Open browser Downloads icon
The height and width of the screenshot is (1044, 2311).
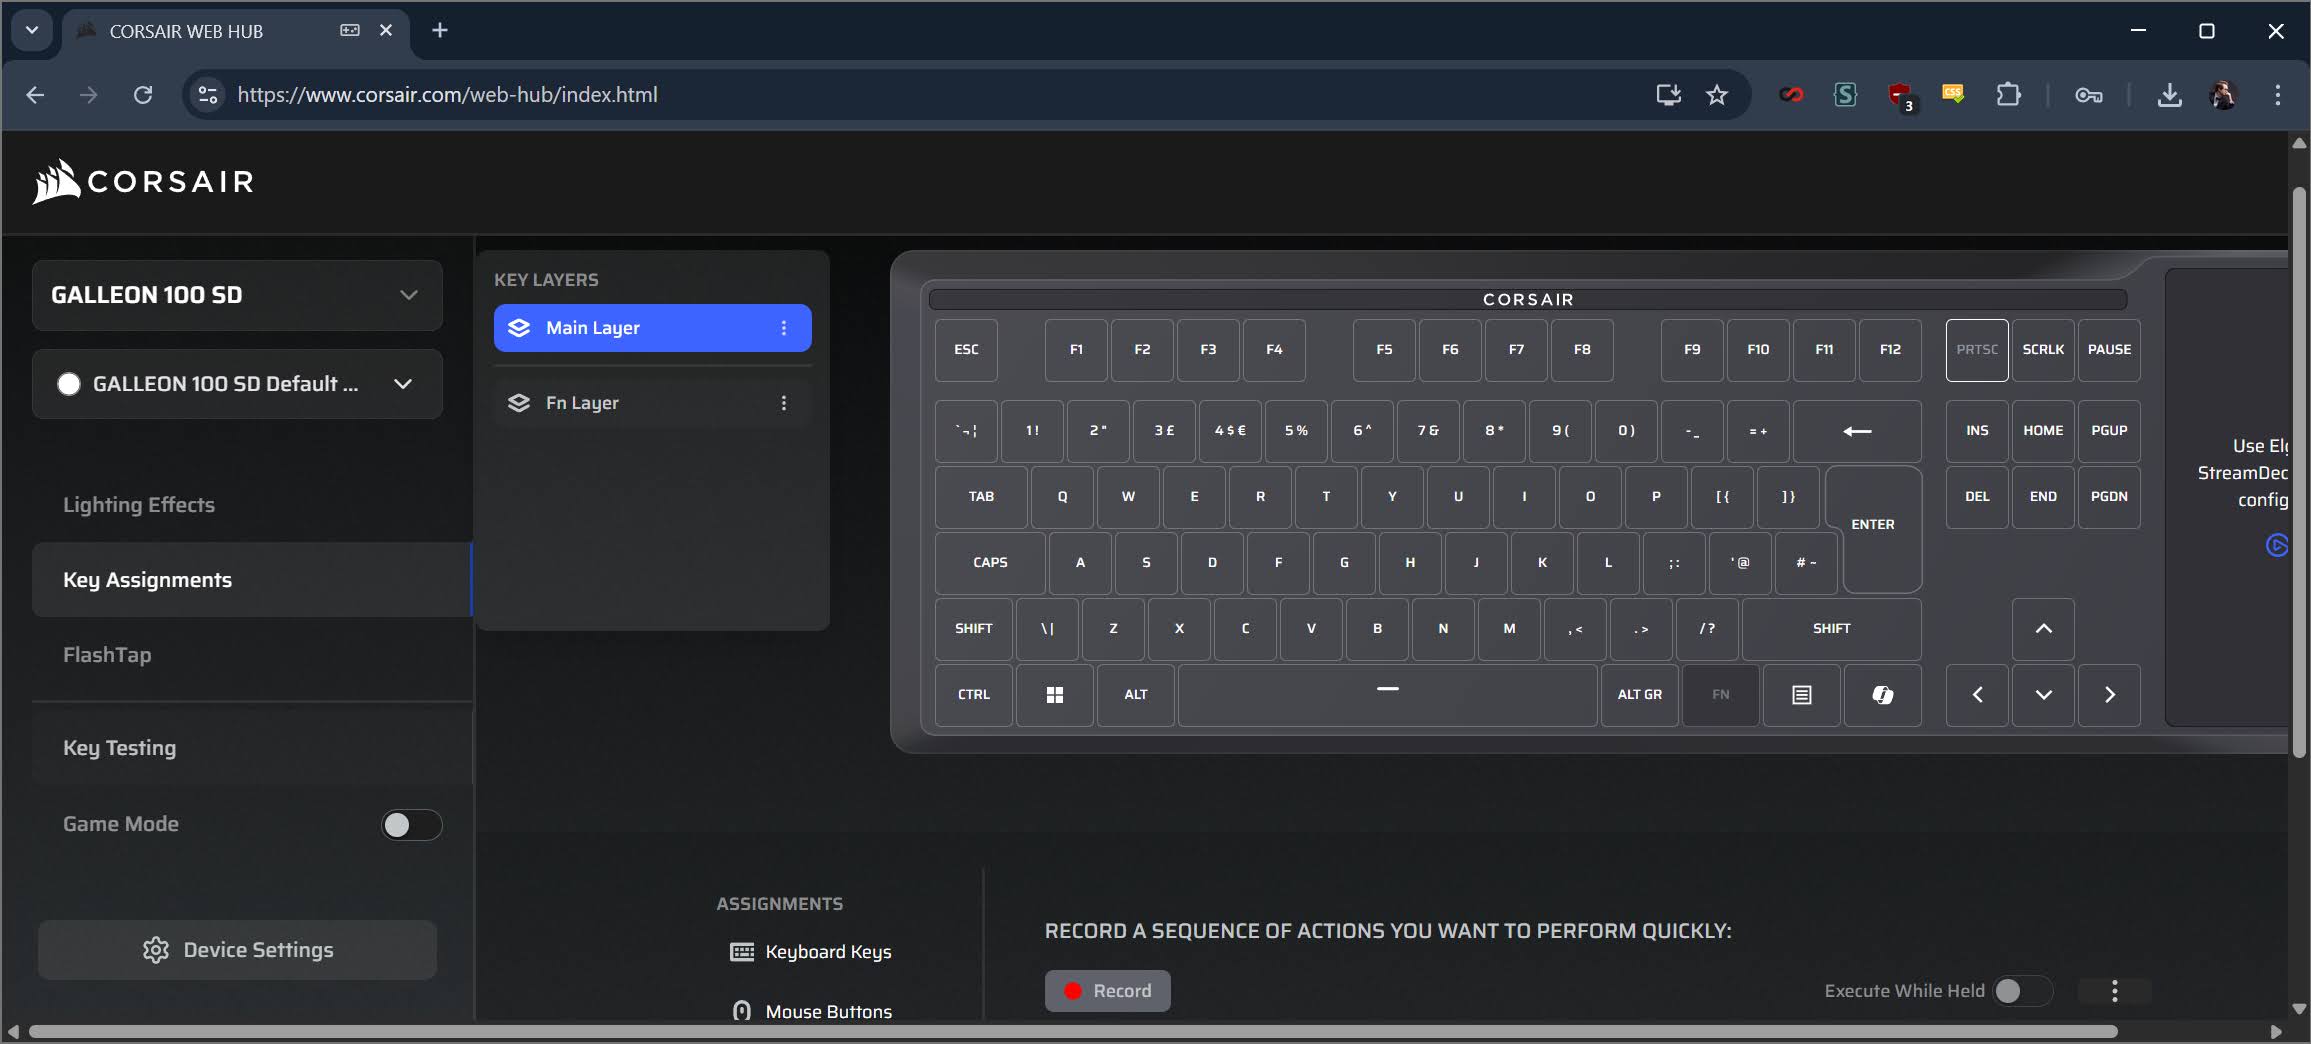[x=2169, y=95]
